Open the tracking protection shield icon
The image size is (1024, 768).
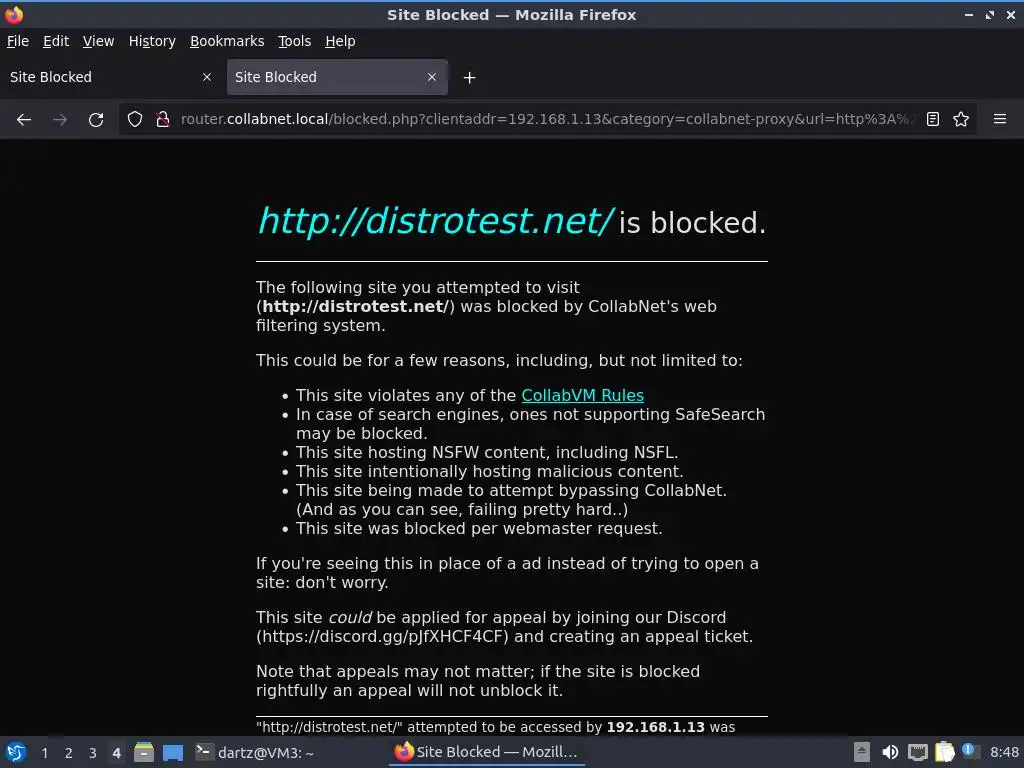[135, 120]
